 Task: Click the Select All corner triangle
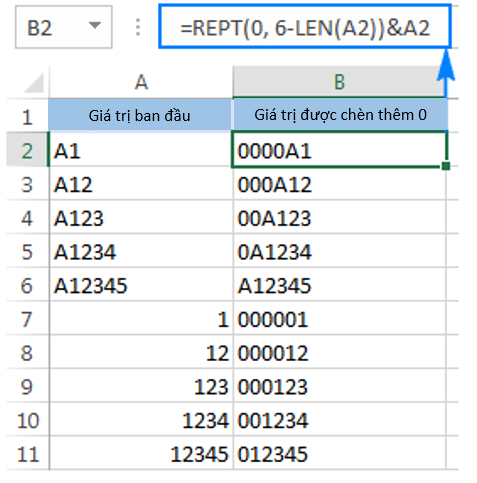click(34, 83)
